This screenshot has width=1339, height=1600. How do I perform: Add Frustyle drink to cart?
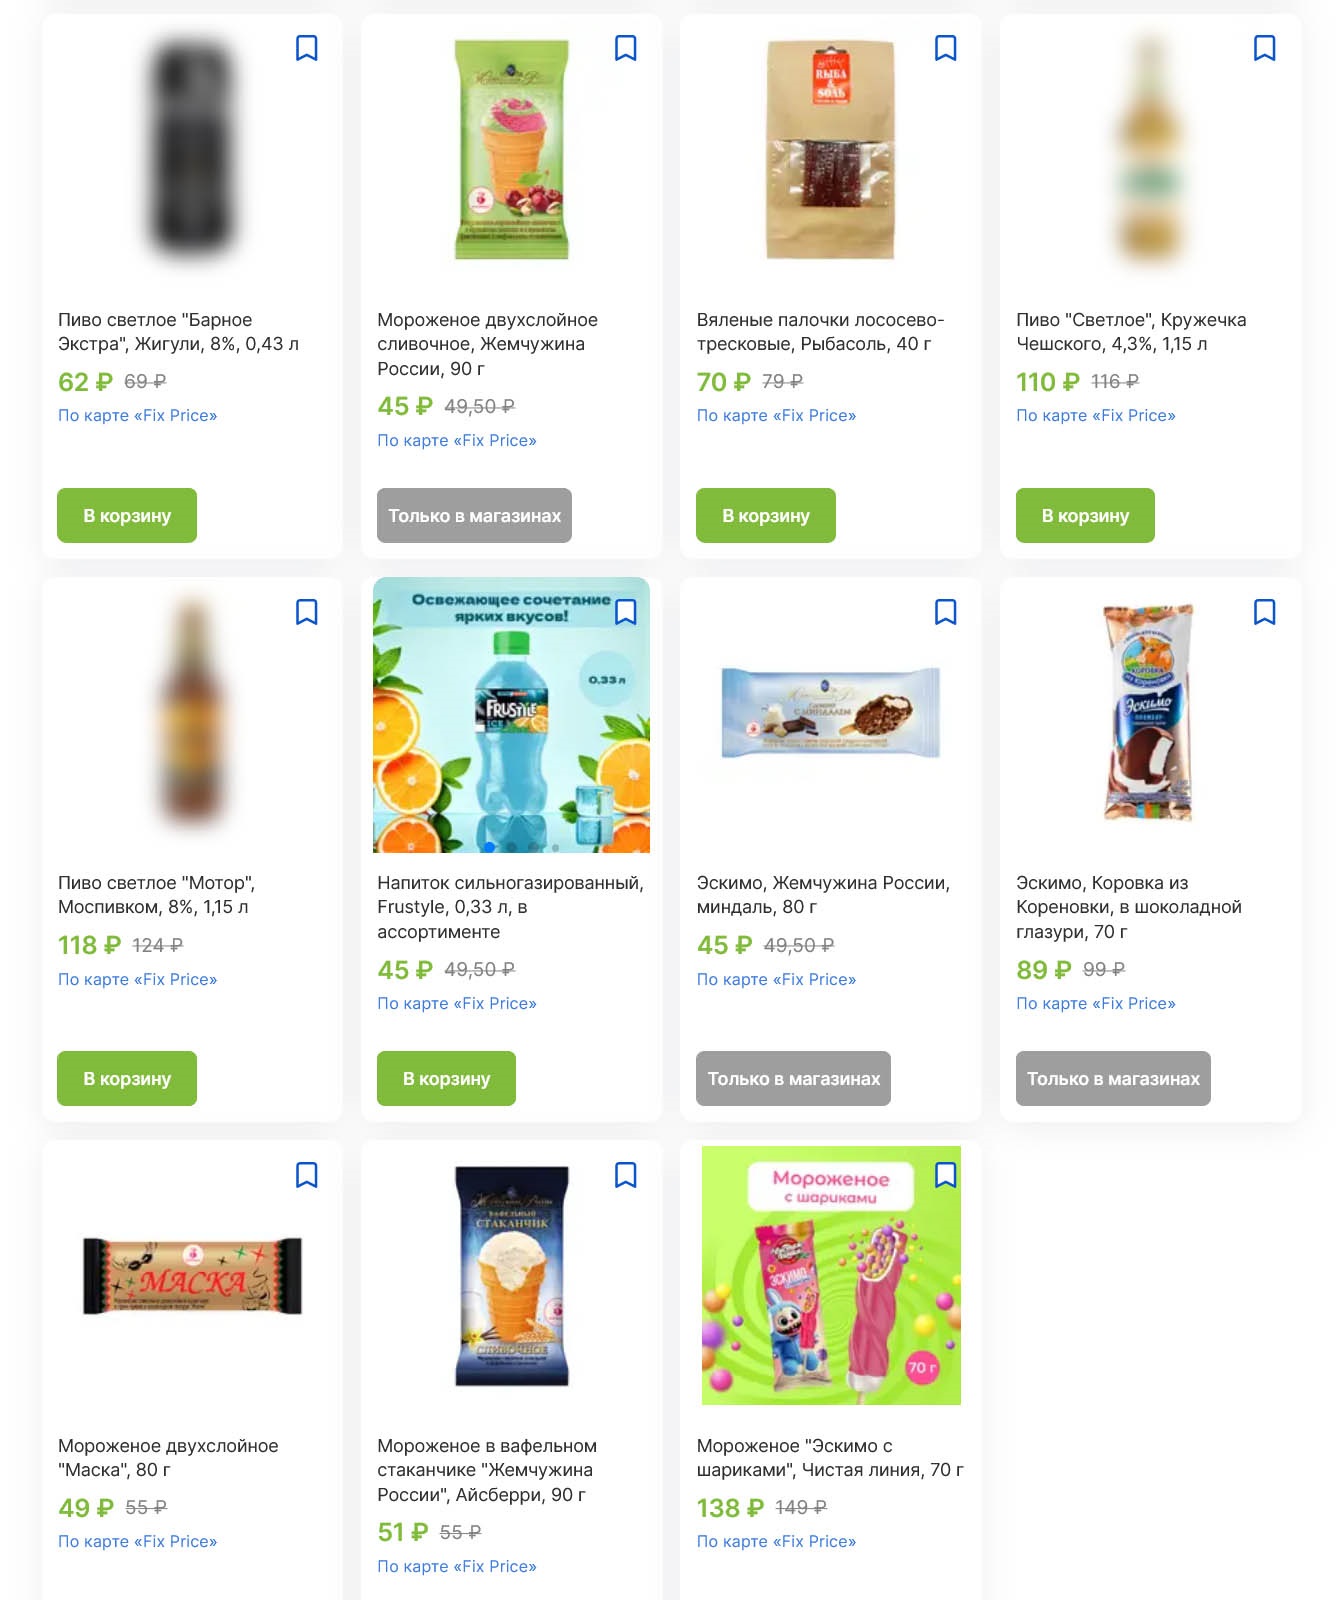(x=446, y=1079)
